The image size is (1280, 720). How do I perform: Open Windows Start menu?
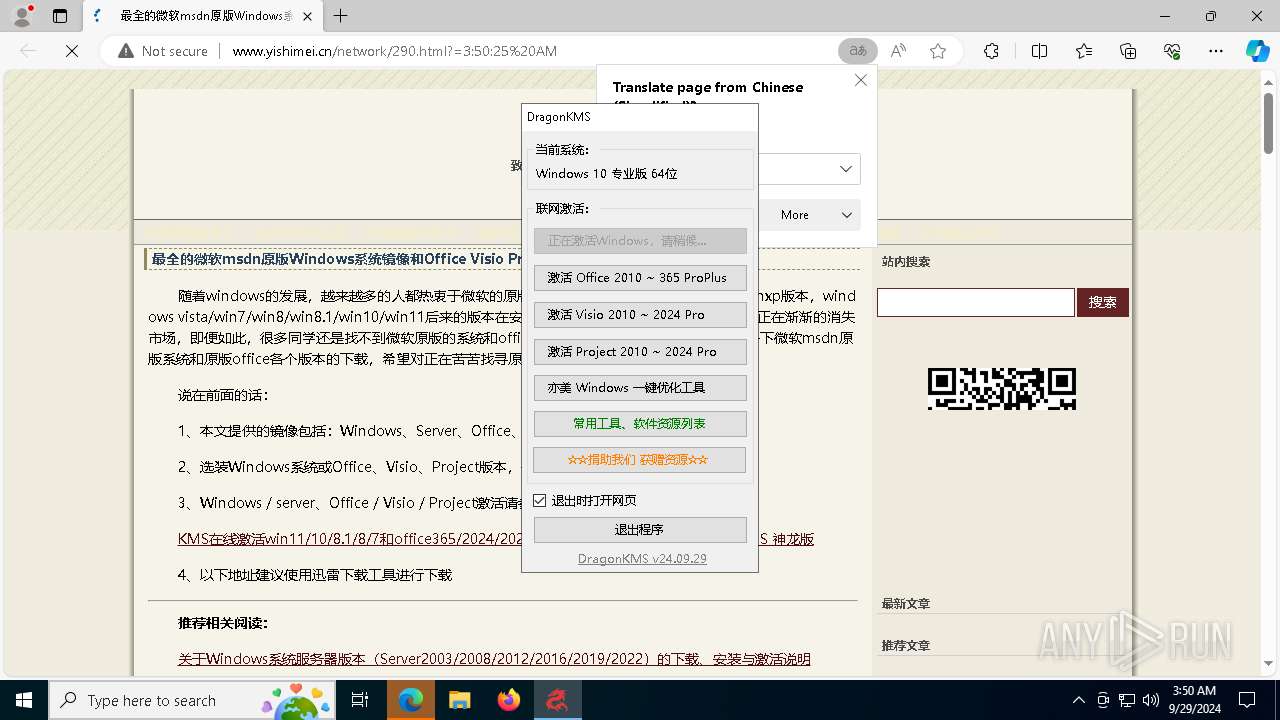click(x=24, y=700)
